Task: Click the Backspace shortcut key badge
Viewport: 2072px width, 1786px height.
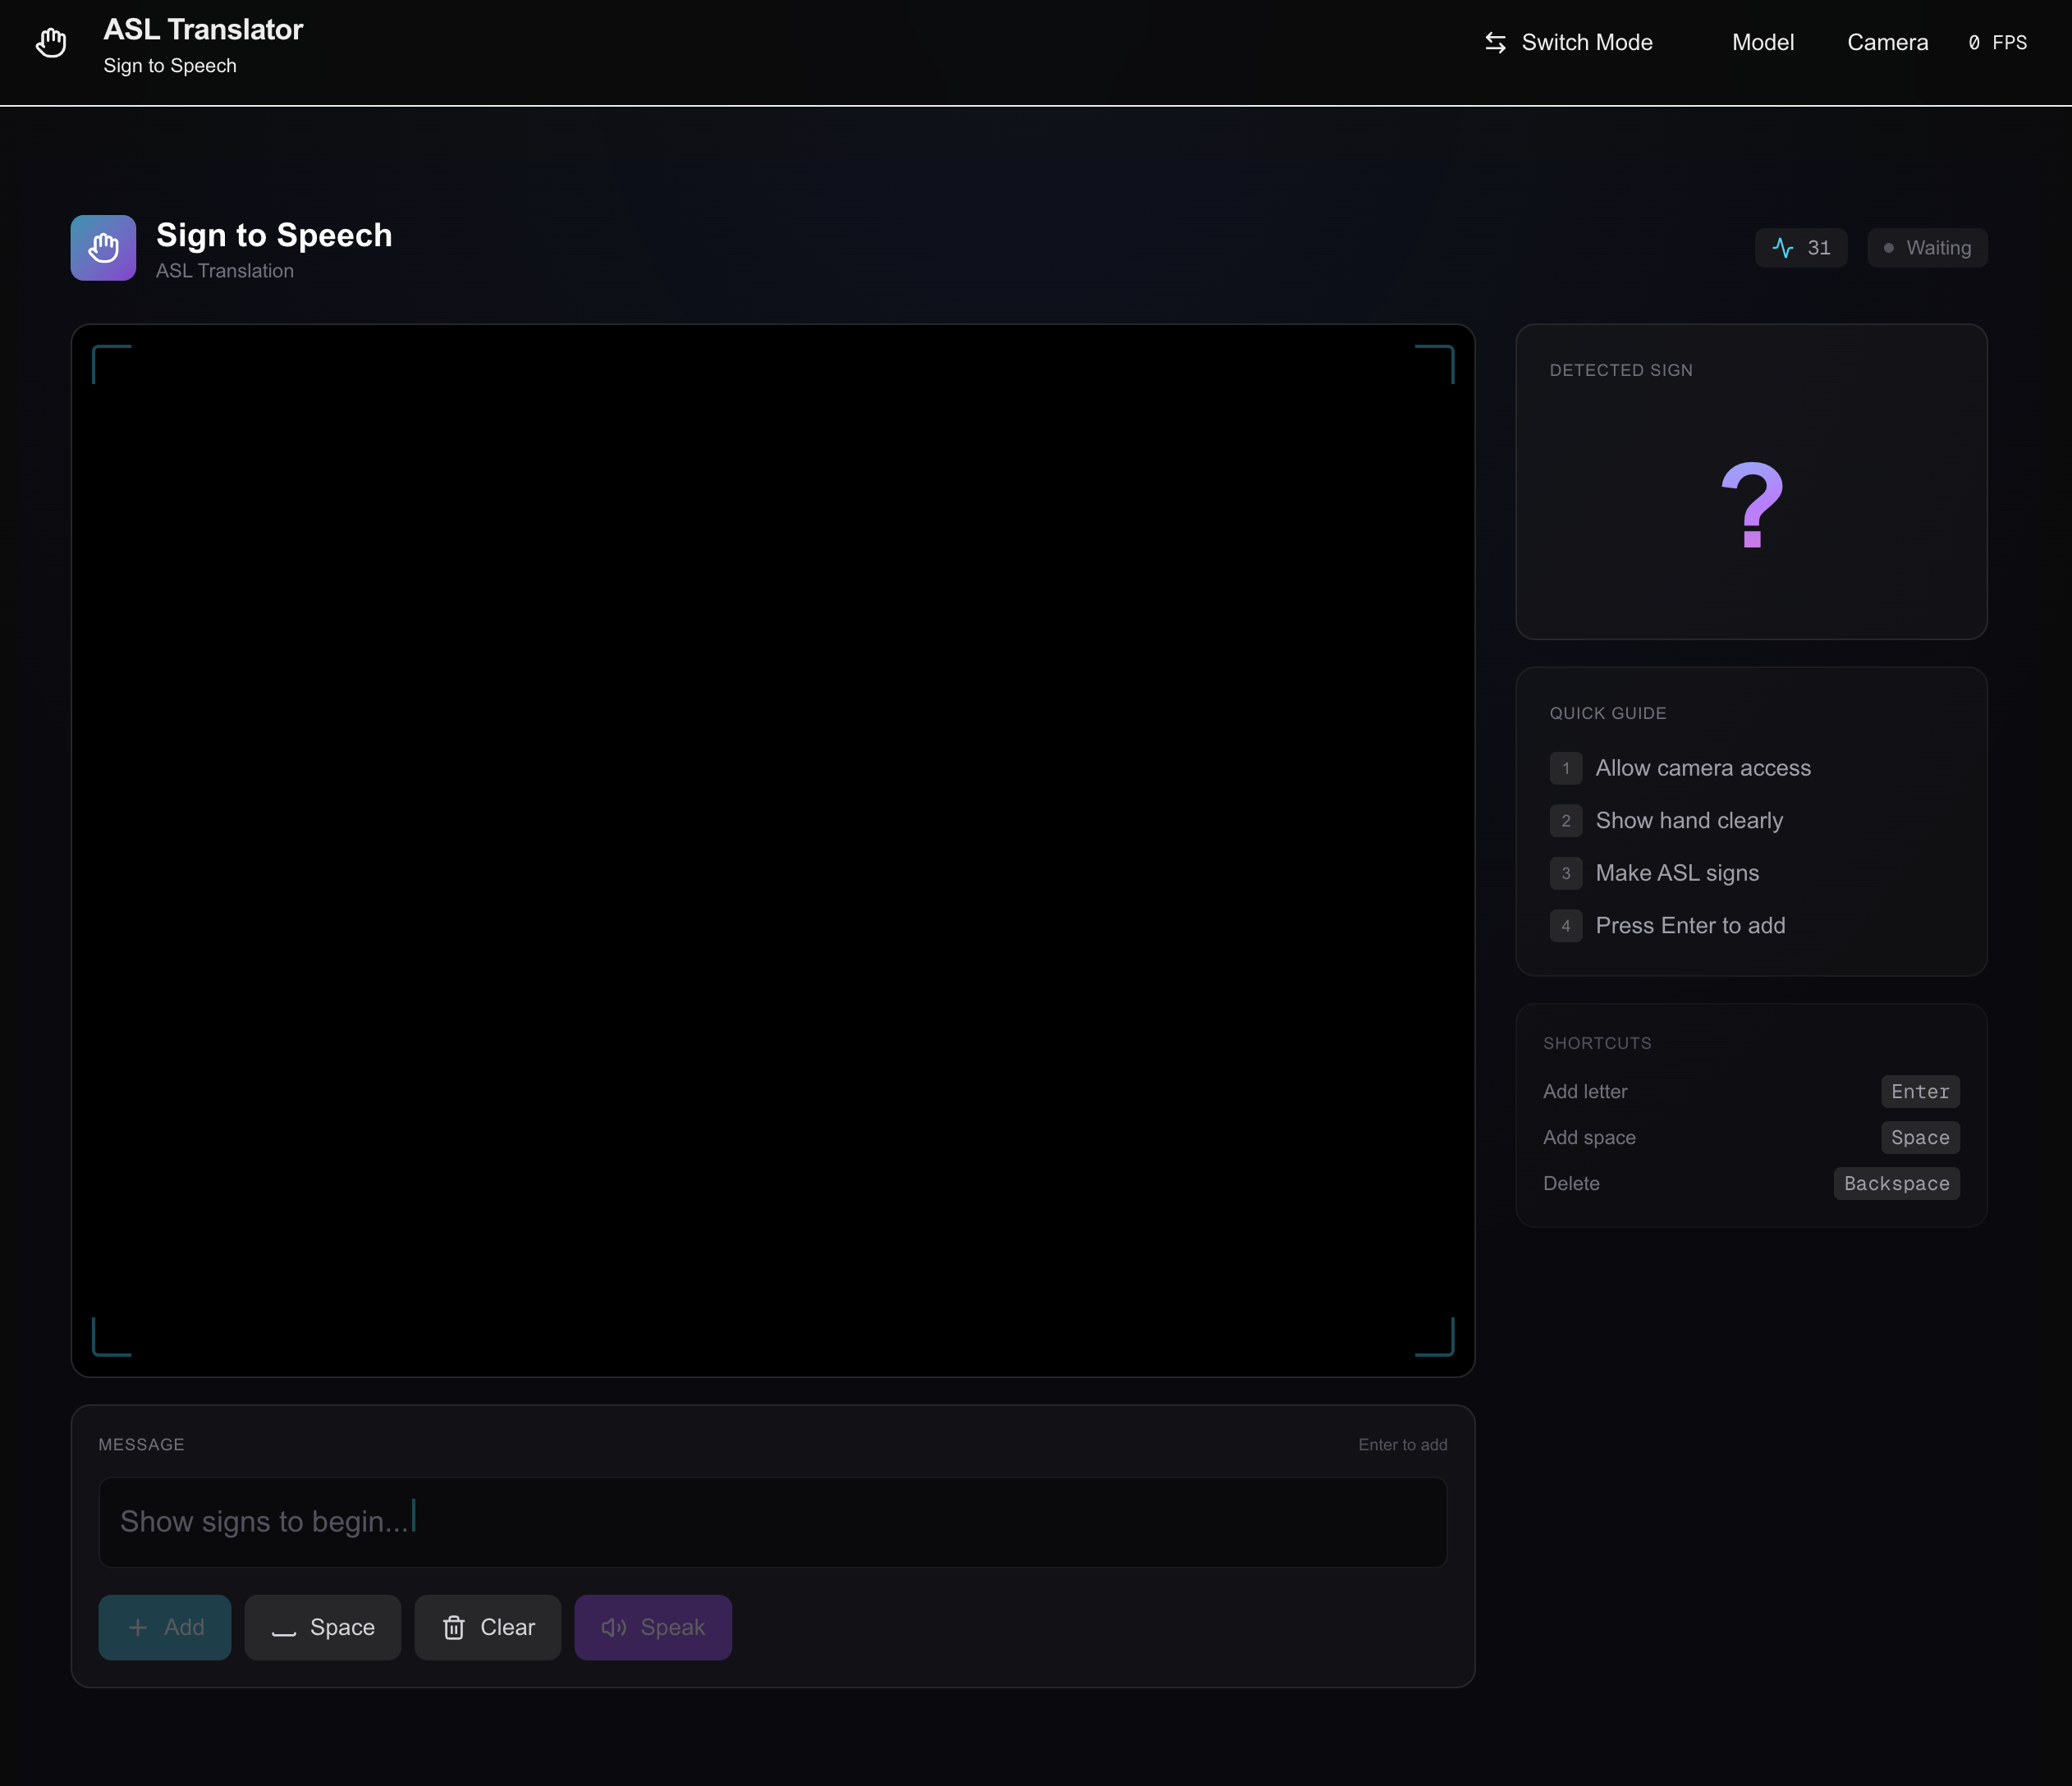Action: [x=1896, y=1184]
